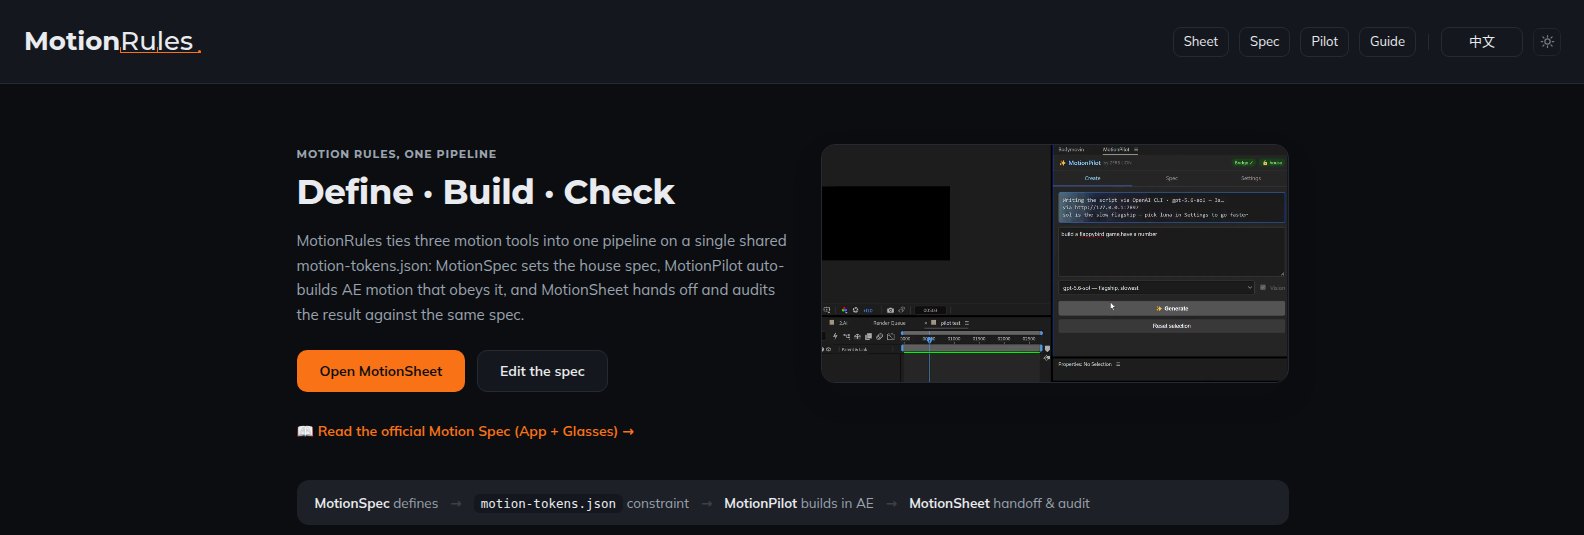Open the Guide nav item
Viewport: 1584px width, 535px height.
(1387, 42)
